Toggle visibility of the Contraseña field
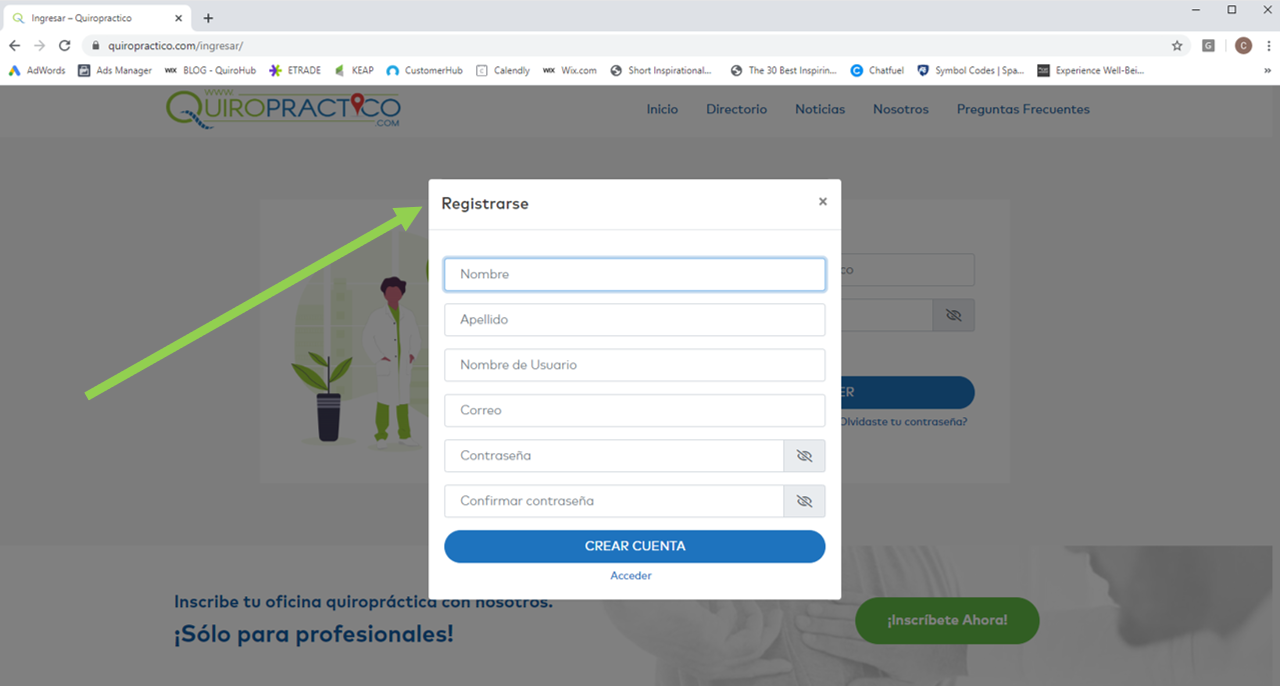 click(804, 456)
